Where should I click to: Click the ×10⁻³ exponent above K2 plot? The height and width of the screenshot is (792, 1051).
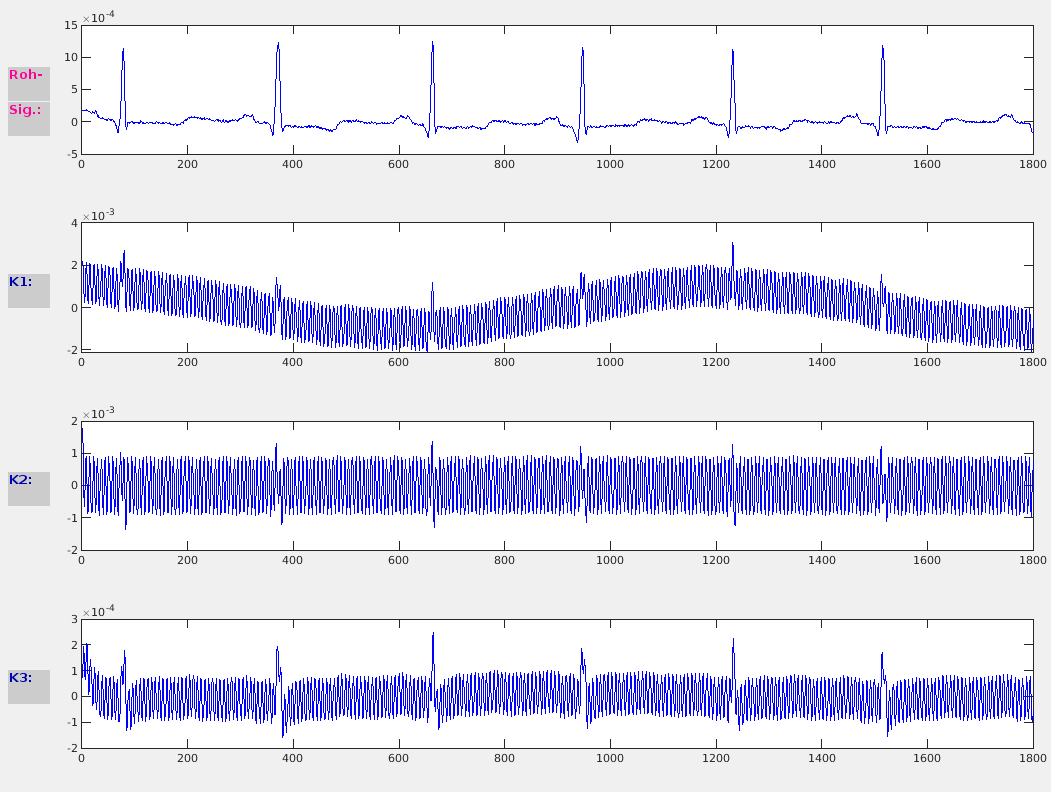[x=98, y=413]
